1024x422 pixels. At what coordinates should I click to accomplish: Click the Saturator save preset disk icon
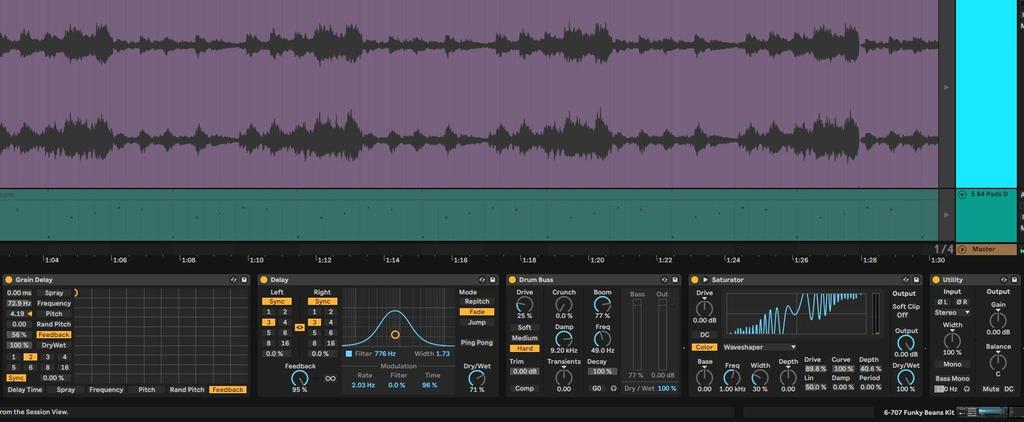point(917,280)
